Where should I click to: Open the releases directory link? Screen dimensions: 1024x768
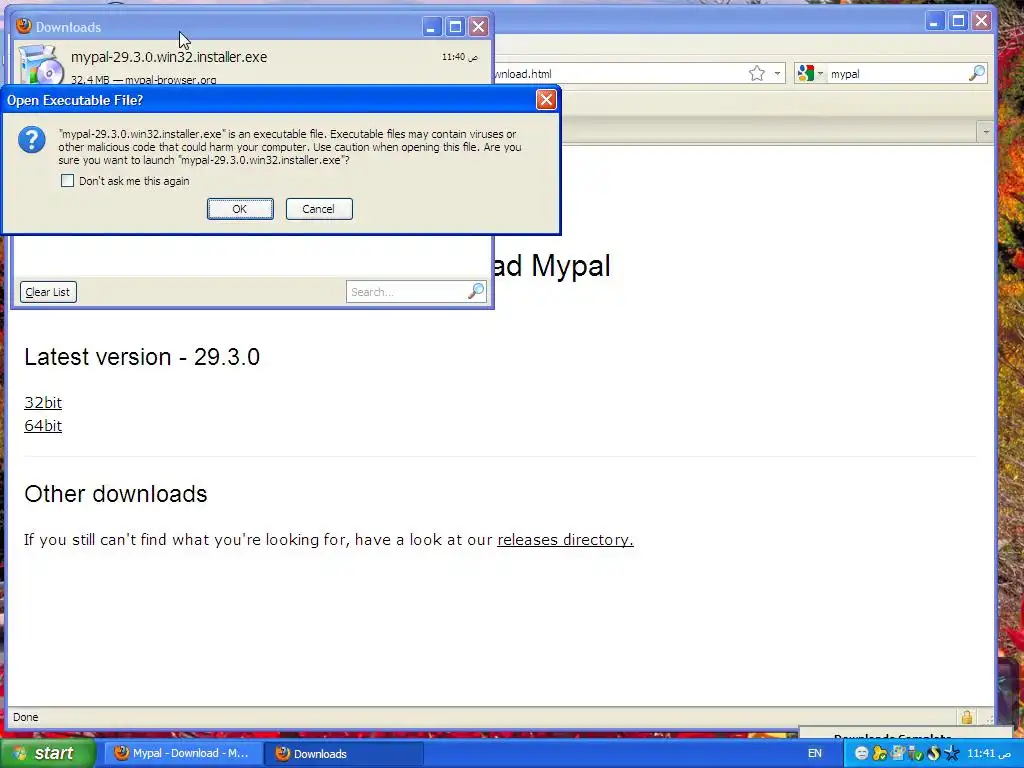tap(565, 539)
